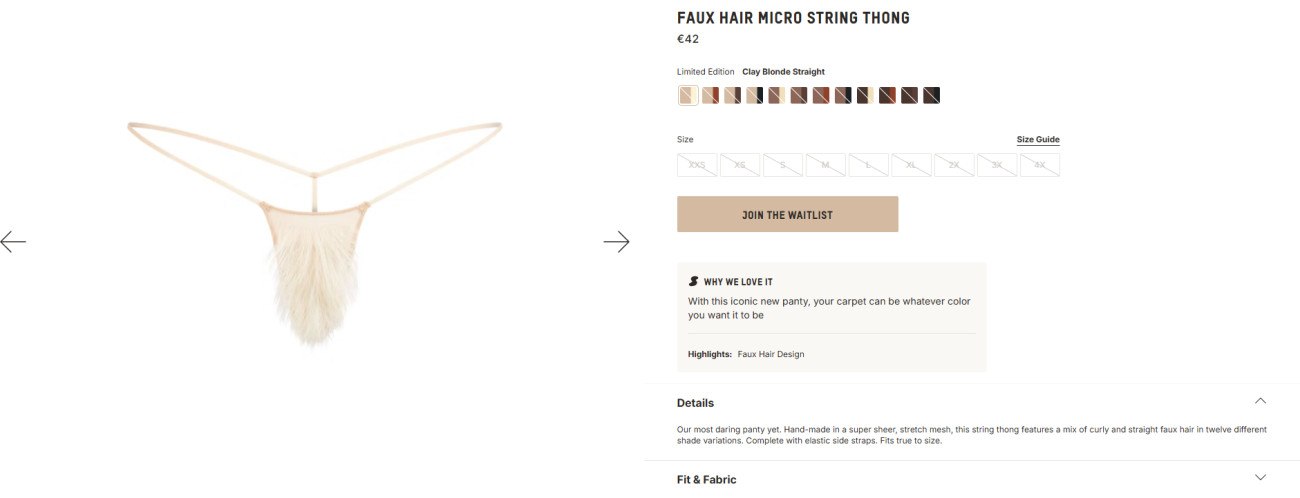Viewport: 1300px width, 498px height.
Task: Select the Clay Blonde Straight swatch
Action: click(688, 96)
